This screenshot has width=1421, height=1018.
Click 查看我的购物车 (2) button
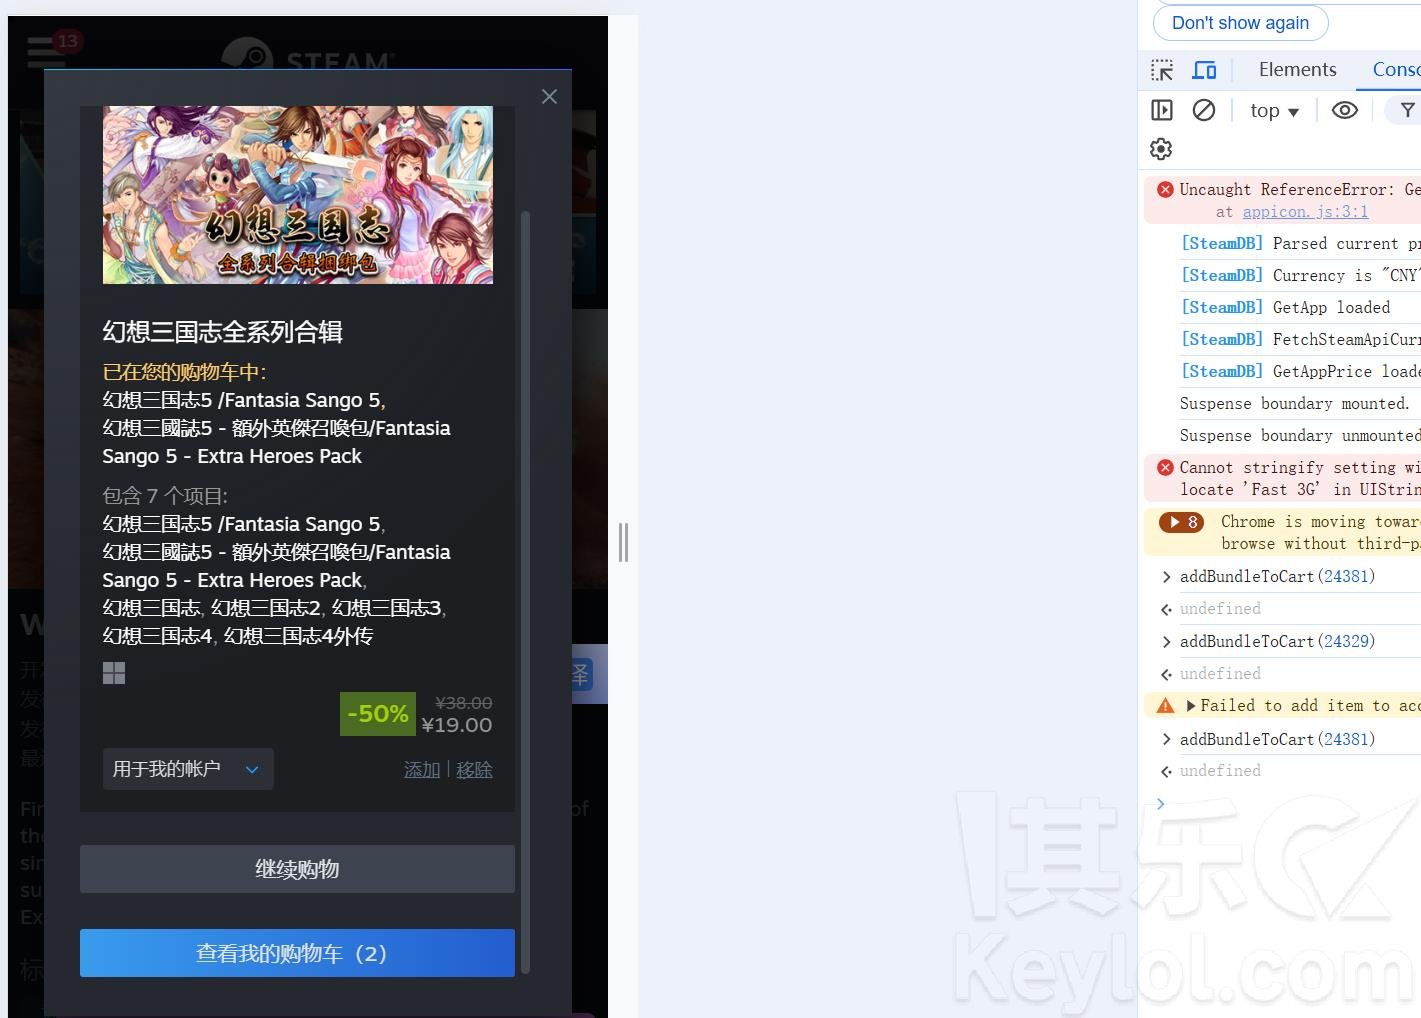pos(297,953)
